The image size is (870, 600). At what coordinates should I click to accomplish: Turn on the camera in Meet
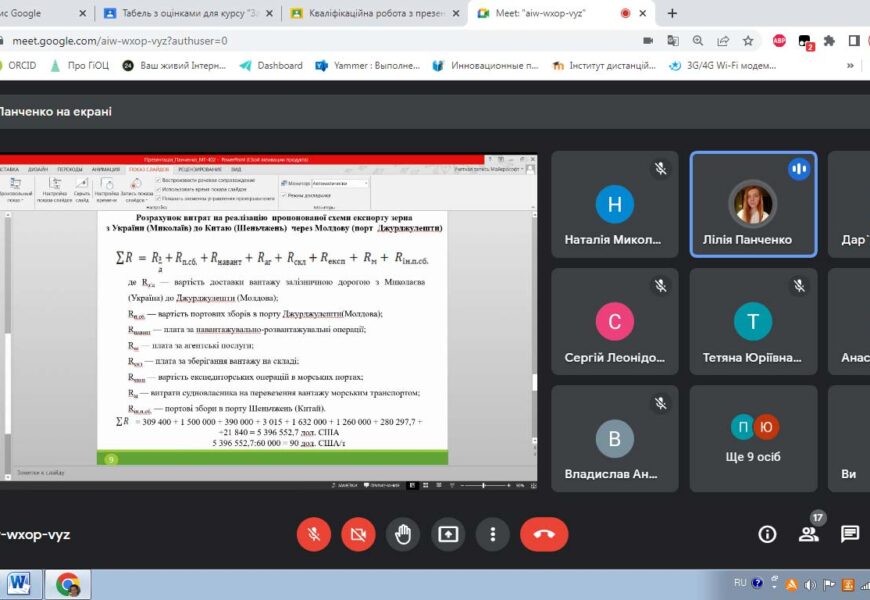click(358, 534)
